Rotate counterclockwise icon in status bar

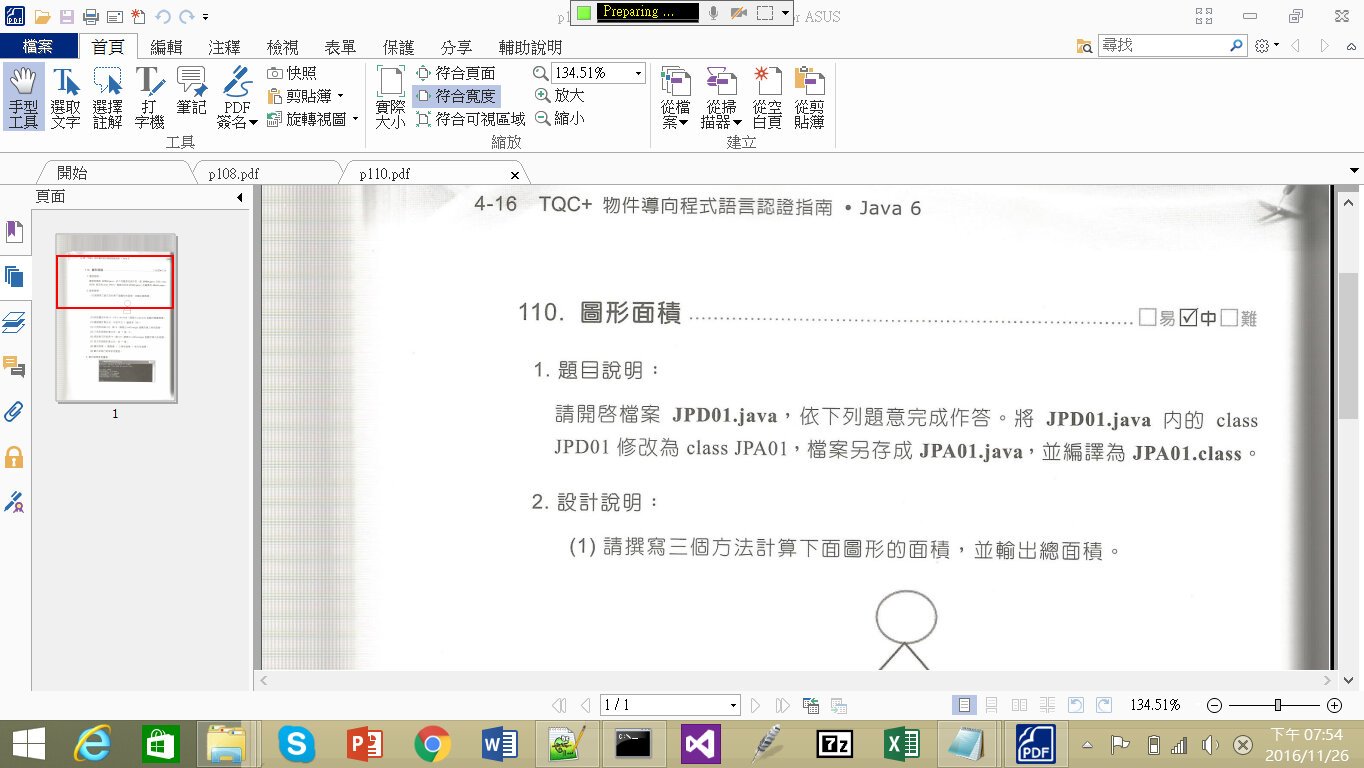[1076, 705]
